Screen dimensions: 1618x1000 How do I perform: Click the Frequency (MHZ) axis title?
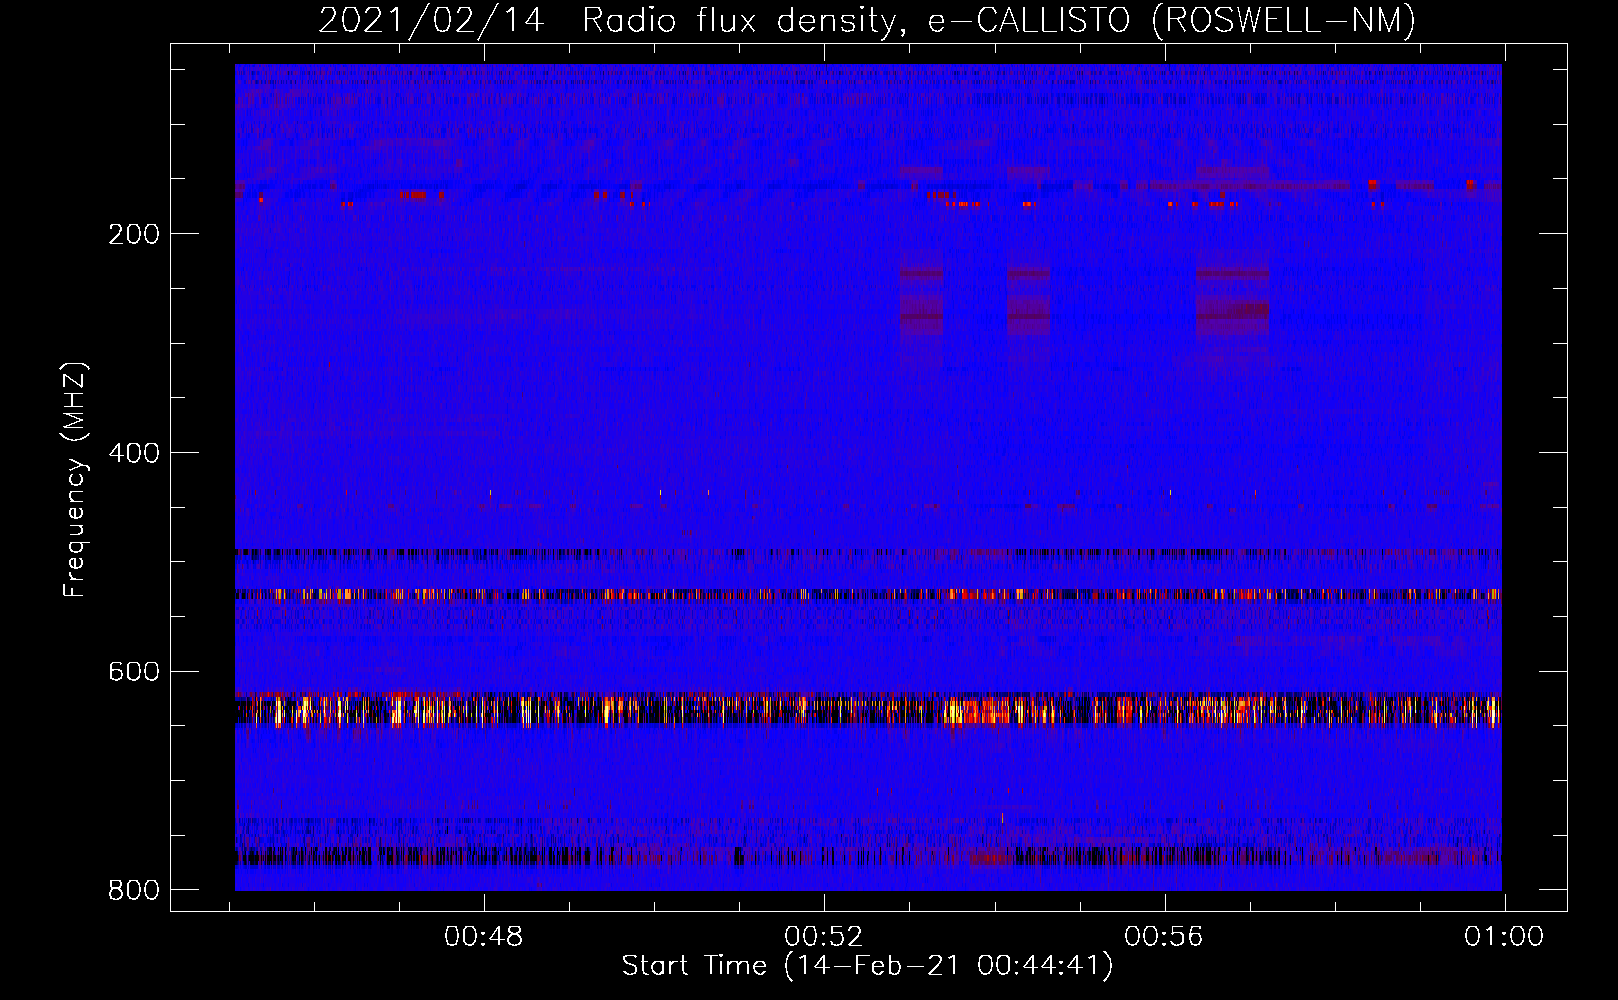[x=75, y=480]
